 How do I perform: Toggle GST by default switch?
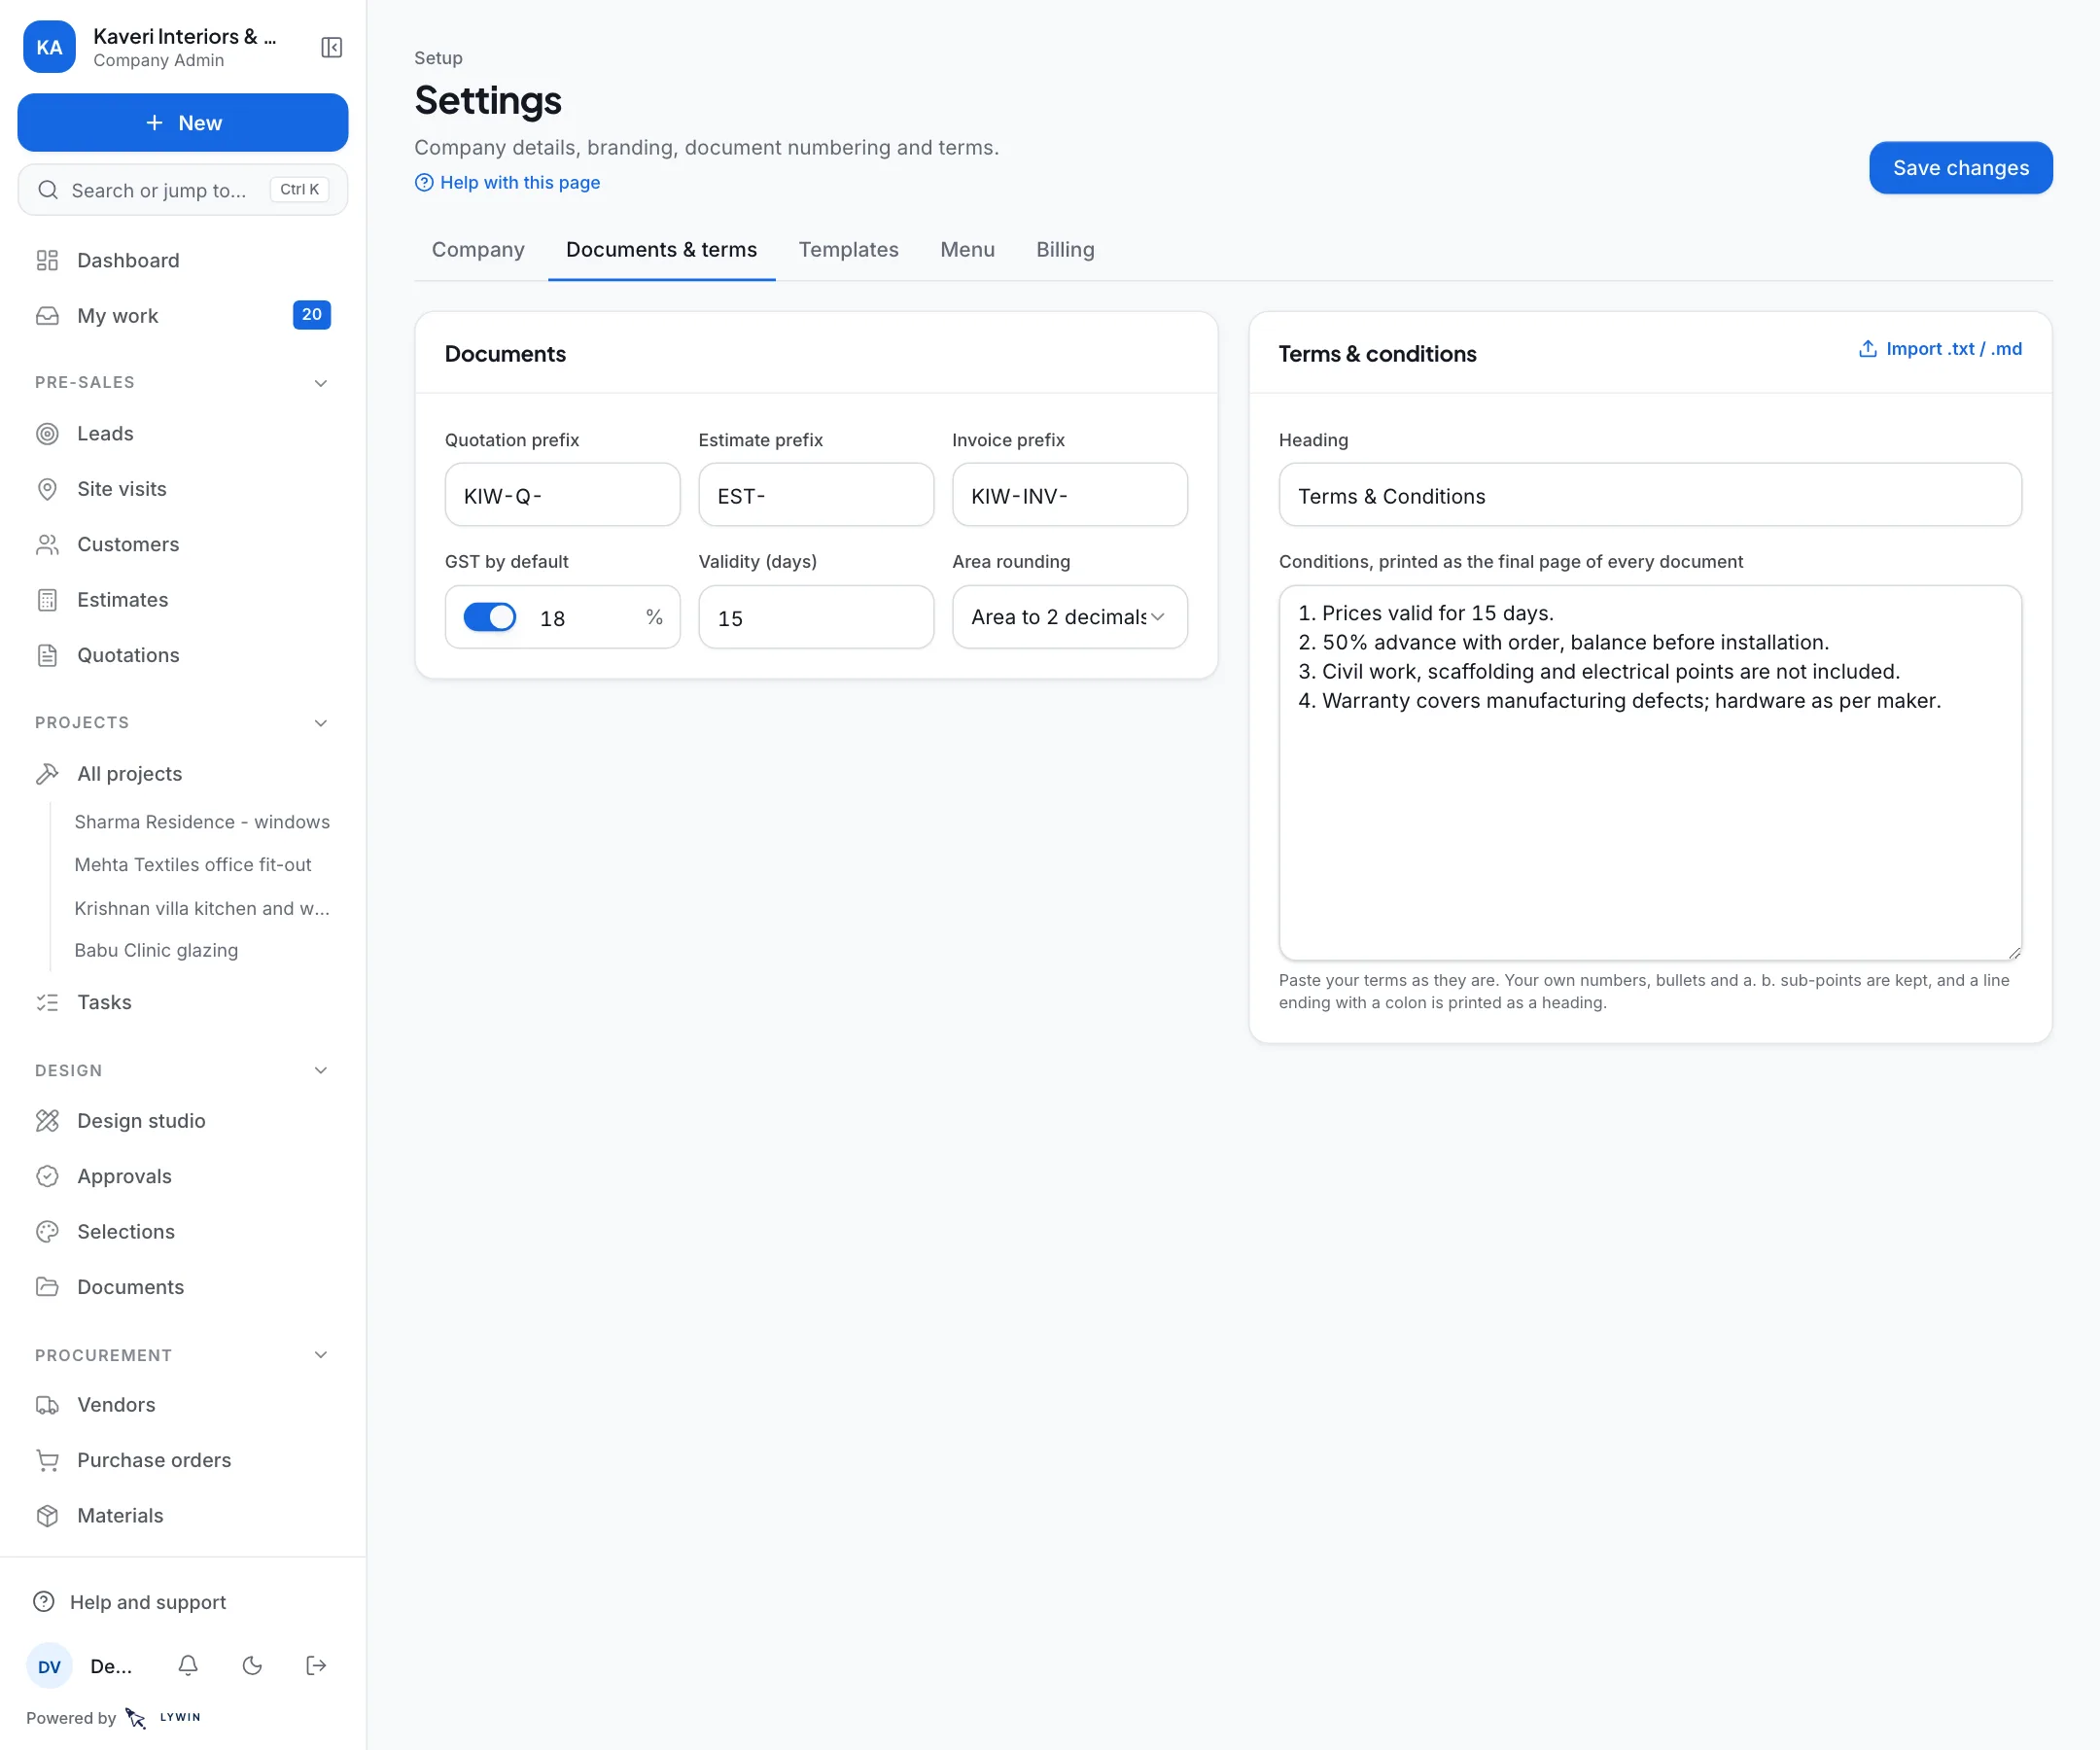point(490,617)
